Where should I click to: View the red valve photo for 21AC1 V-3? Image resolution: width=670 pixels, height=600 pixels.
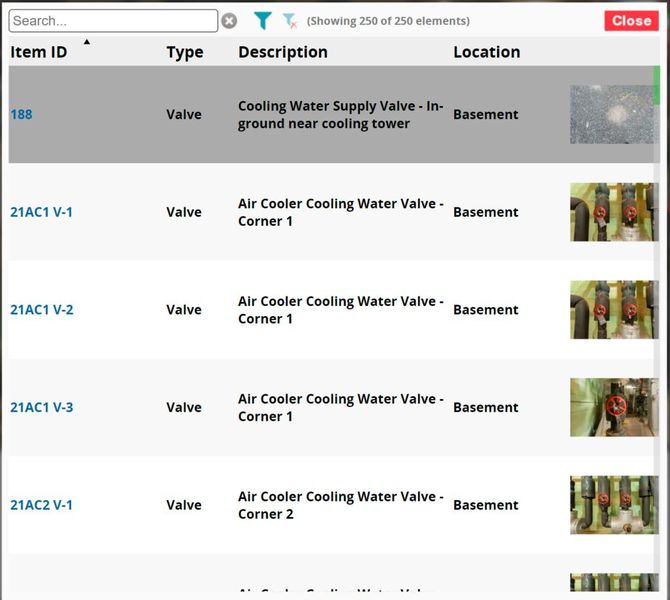coord(612,407)
